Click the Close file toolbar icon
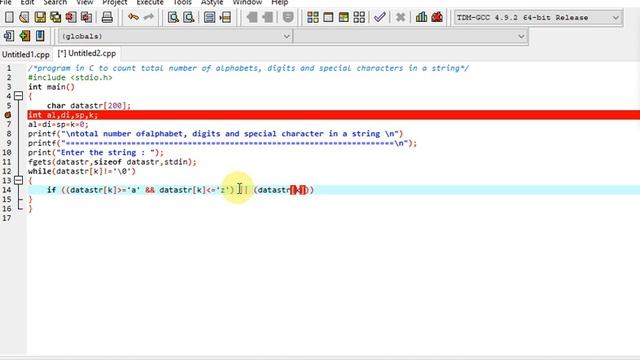Image resolution: width=640 pixels, height=360 pixels. 71,17
